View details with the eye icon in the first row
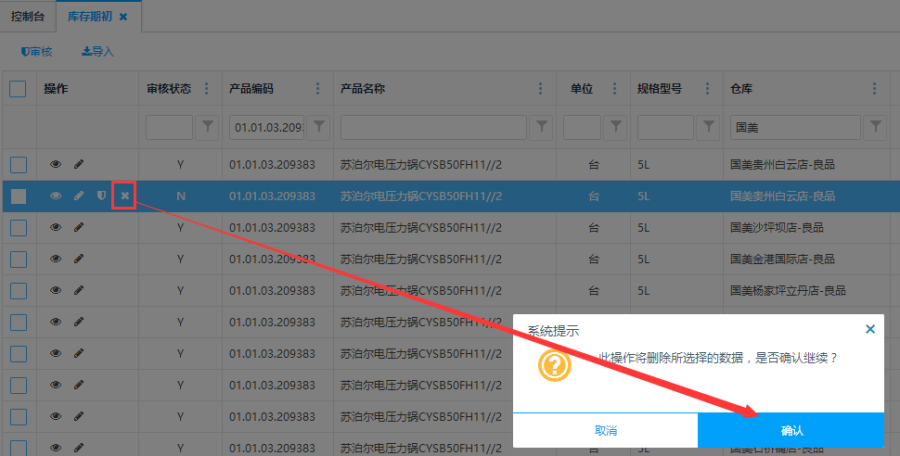Image resolution: width=900 pixels, height=456 pixels. pyautogui.click(x=56, y=165)
